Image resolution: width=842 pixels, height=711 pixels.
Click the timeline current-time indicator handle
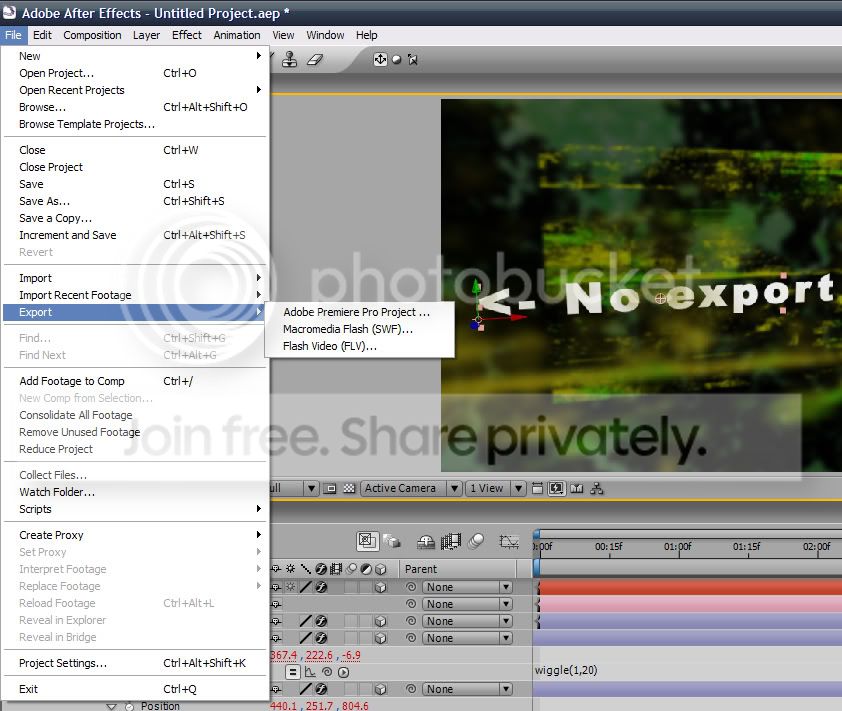click(536, 534)
